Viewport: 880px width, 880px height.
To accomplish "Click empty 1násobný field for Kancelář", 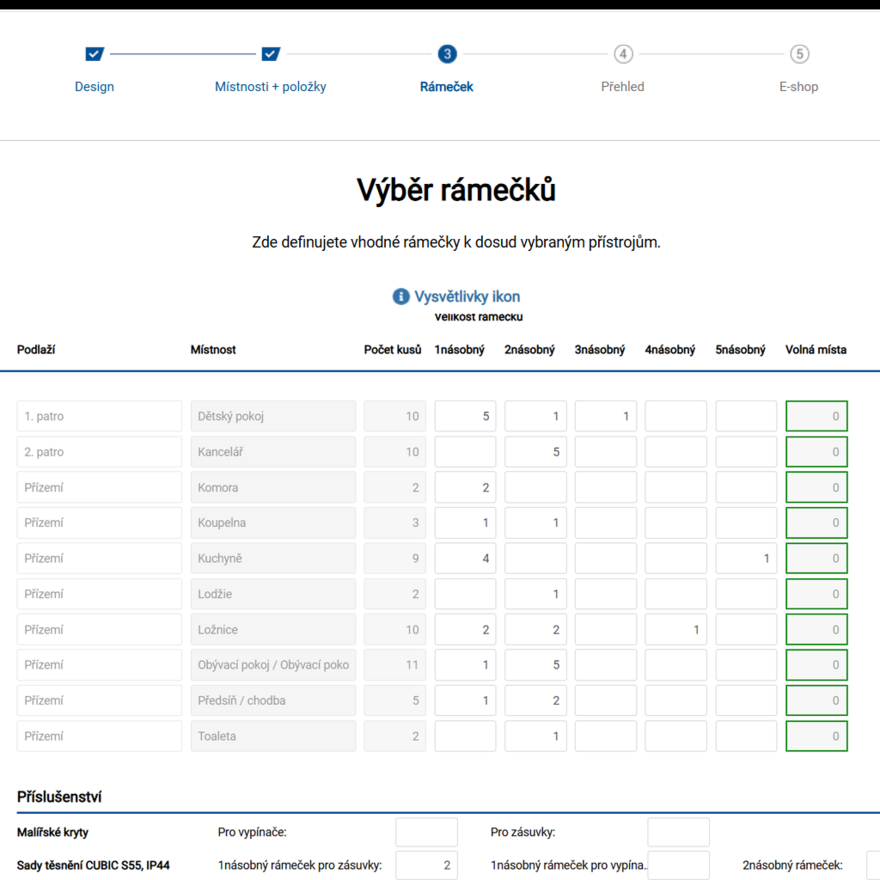I will pos(465,452).
